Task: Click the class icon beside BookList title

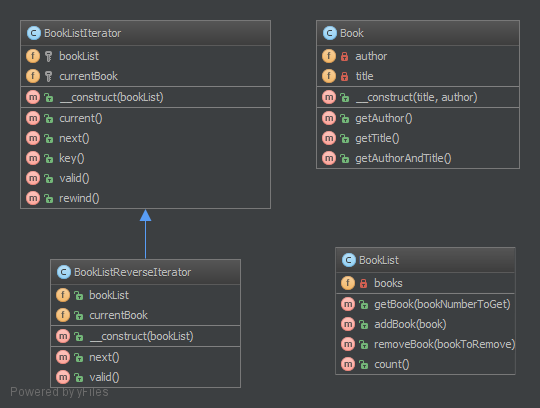Action: tap(349, 260)
